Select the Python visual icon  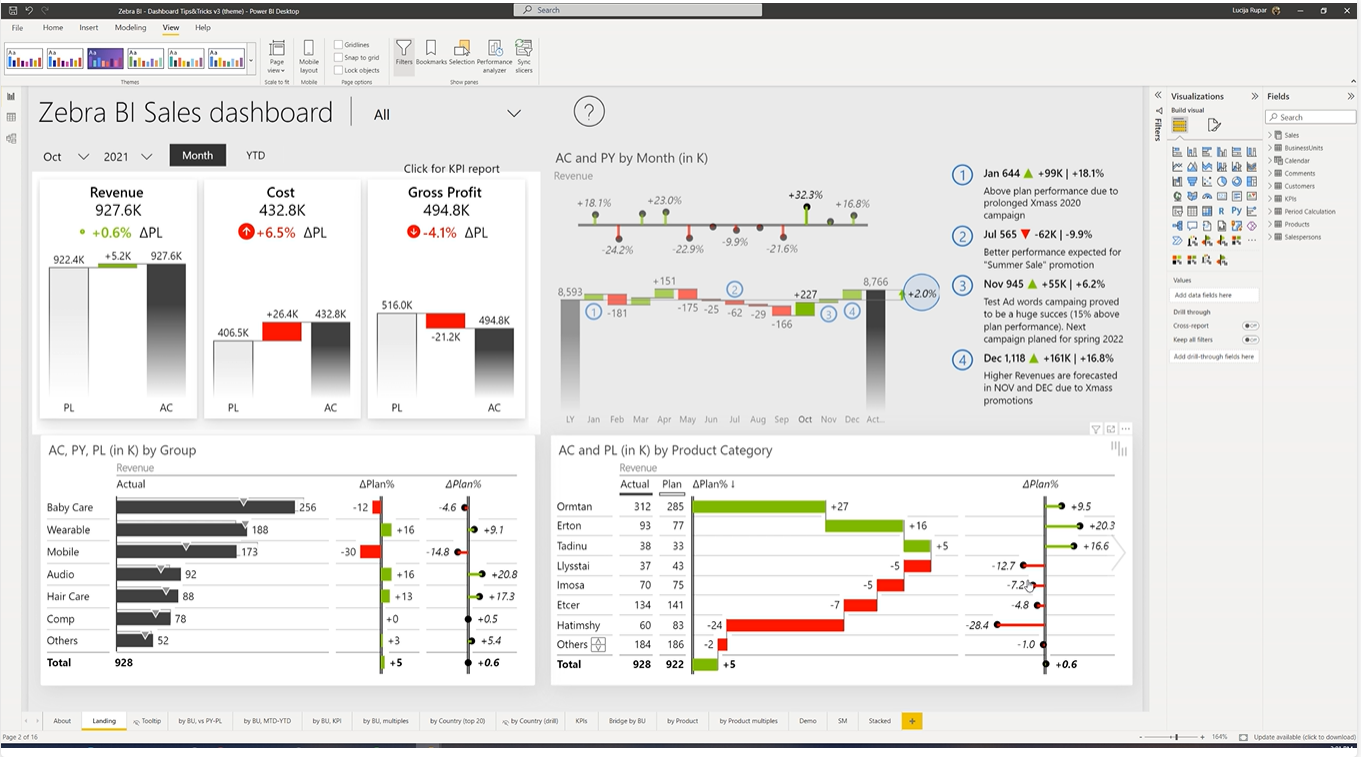coord(1237,211)
